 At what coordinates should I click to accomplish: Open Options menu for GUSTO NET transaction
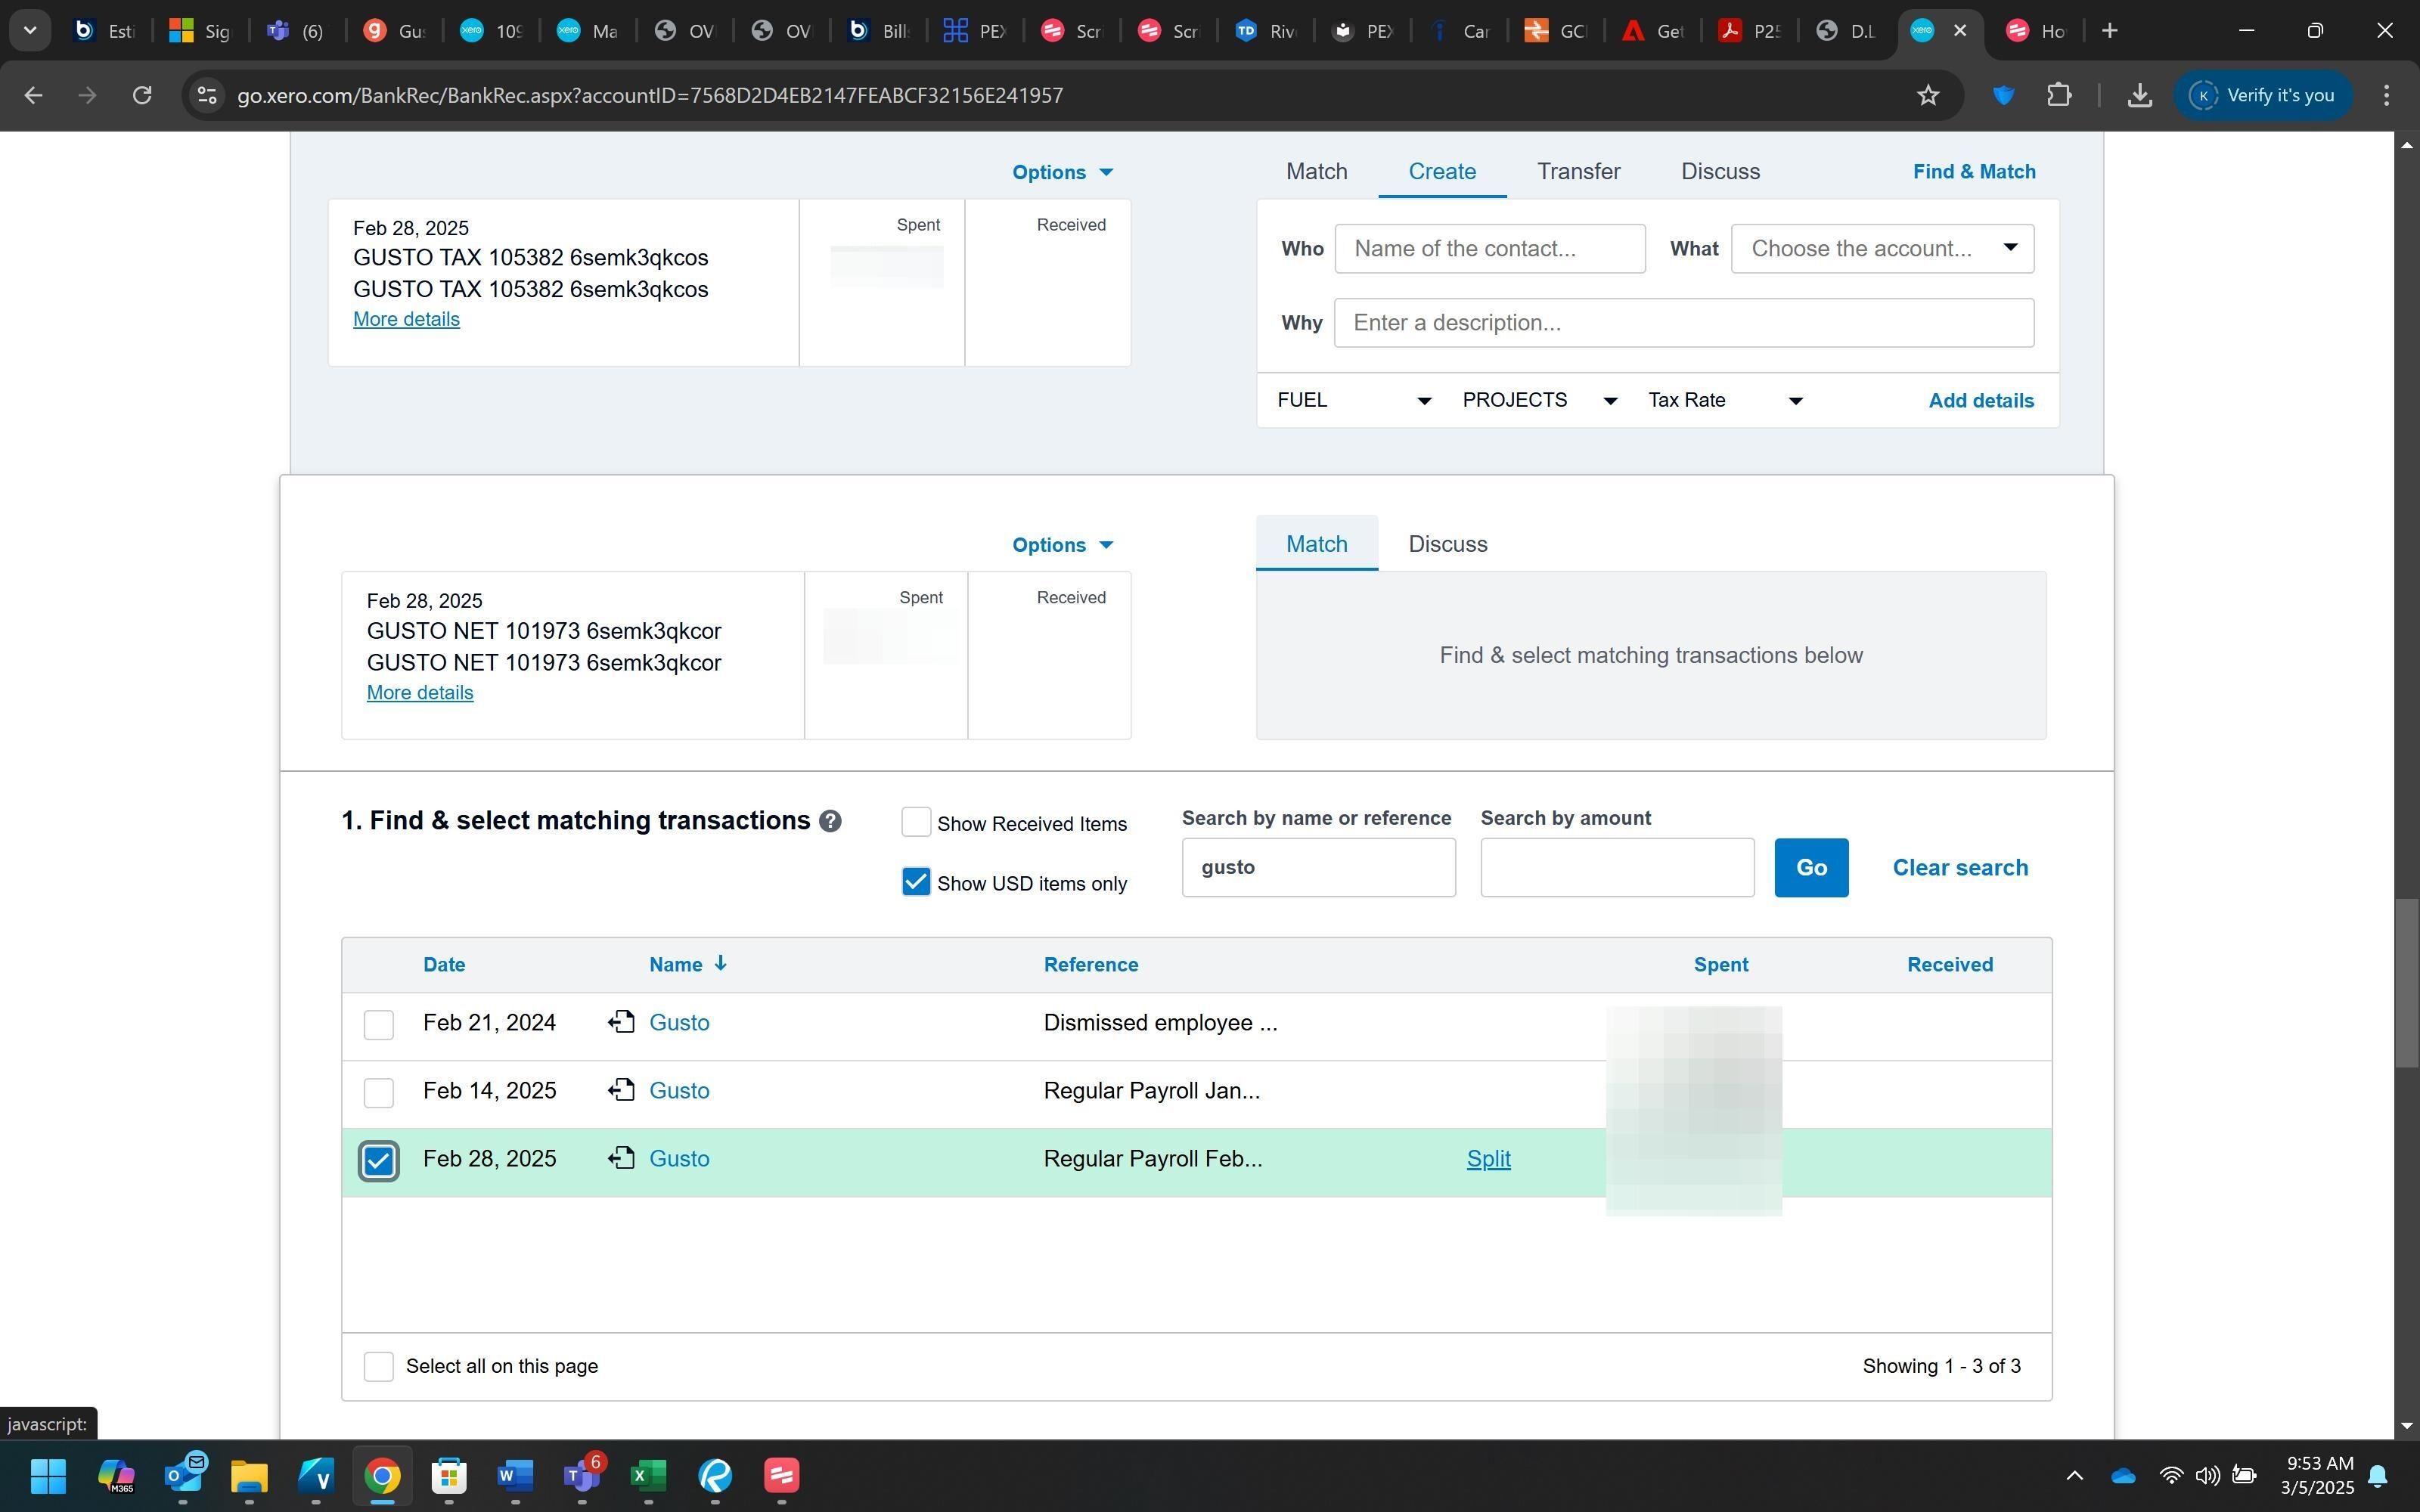point(1062,545)
